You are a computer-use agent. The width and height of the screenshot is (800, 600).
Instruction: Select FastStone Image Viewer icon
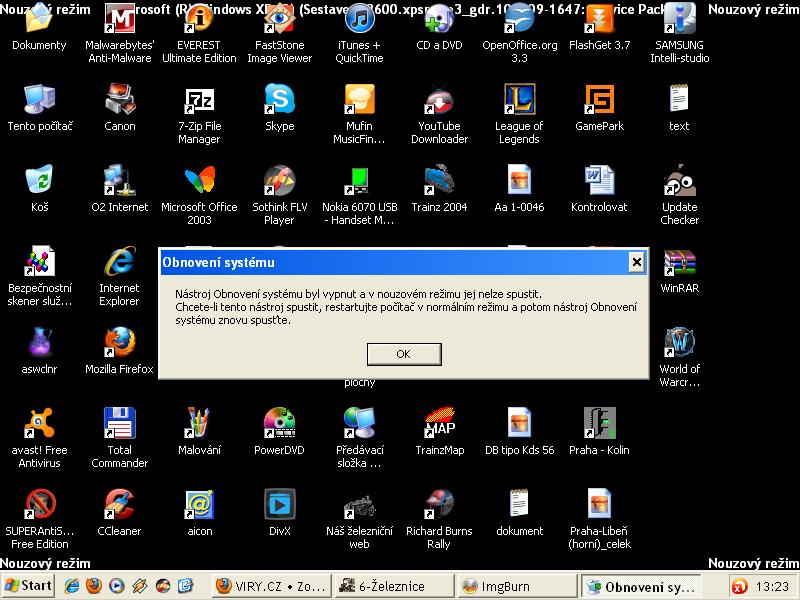click(280, 18)
